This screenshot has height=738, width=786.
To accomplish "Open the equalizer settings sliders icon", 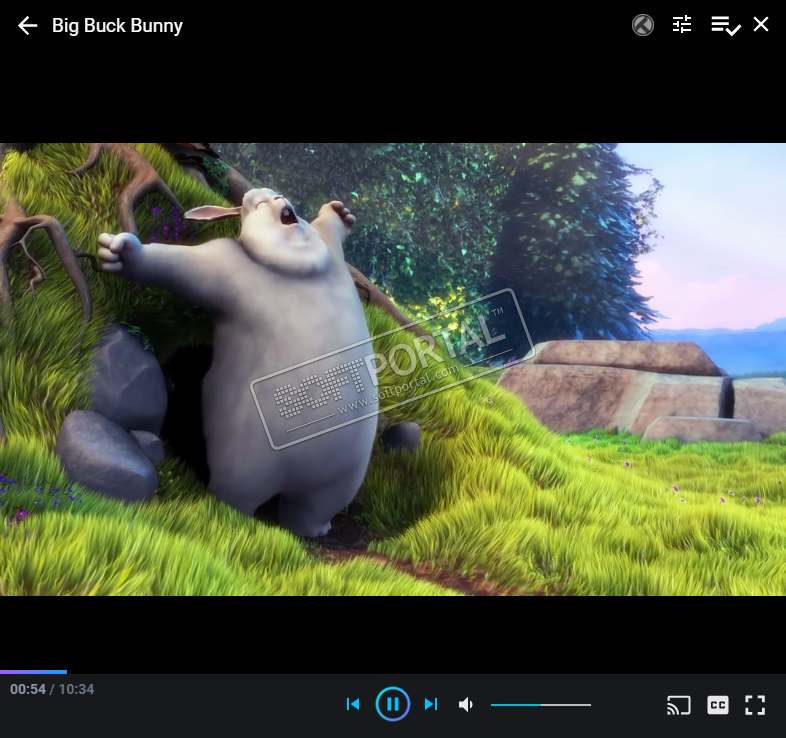I will (682, 25).
